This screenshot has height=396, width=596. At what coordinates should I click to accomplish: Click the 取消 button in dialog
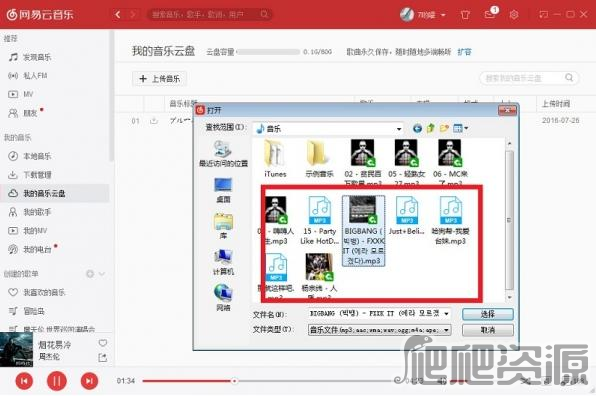[x=488, y=330]
